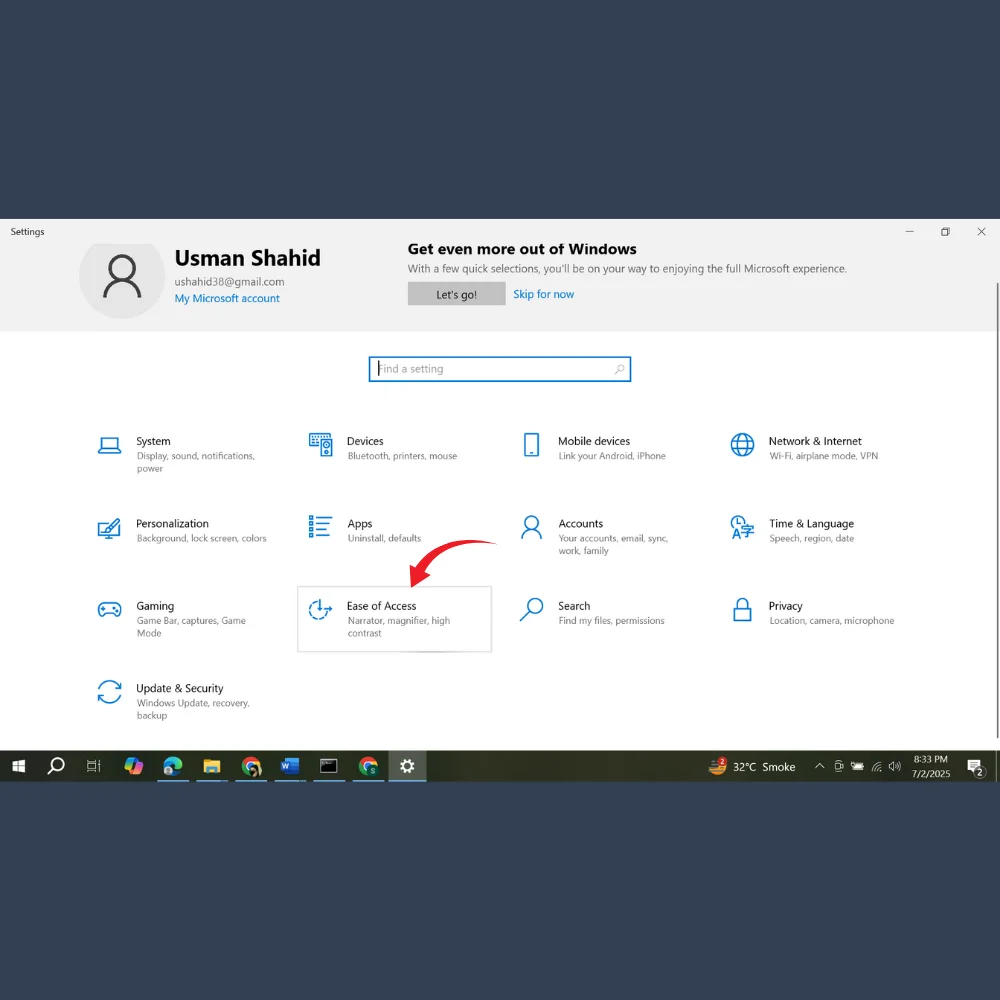The height and width of the screenshot is (1000, 1000).
Task: Click 'Background, lock screen, colors' description
Action: click(202, 538)
